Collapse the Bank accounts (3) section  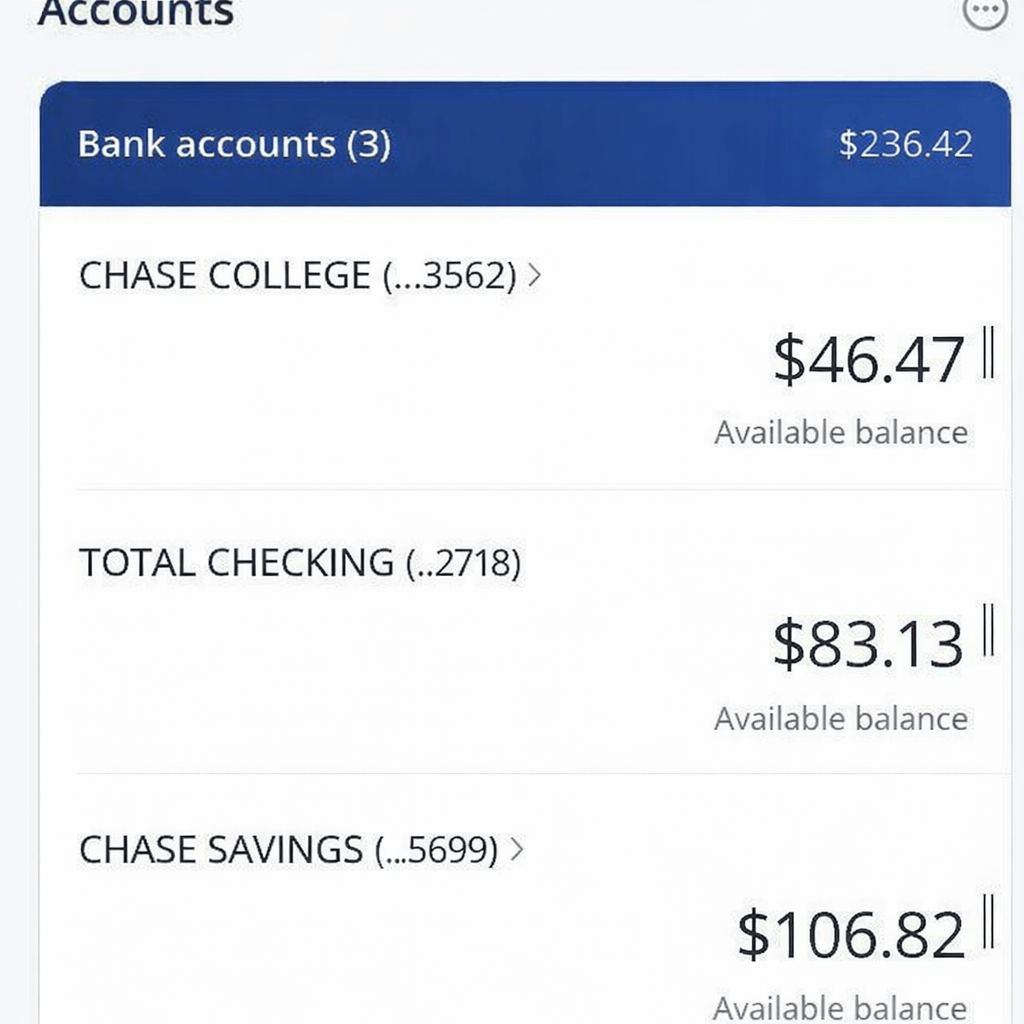pyautogui.click(x=234, y=144)
